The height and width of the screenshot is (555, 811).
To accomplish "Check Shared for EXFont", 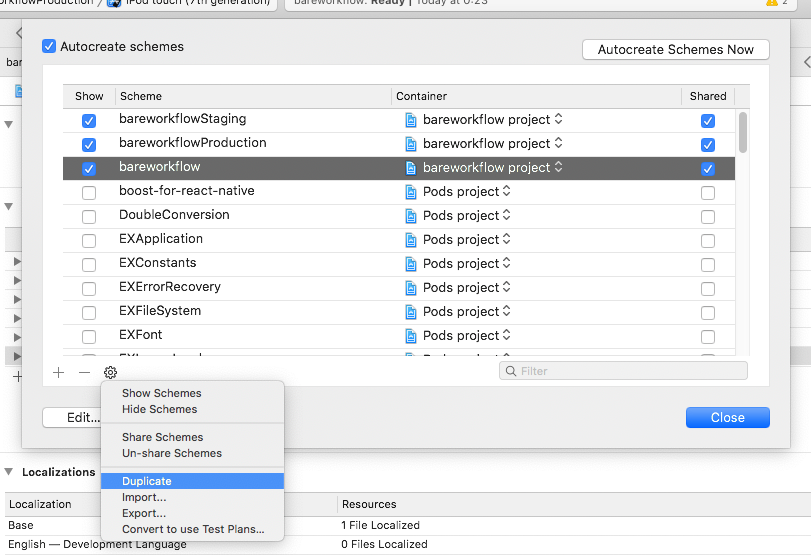I will (x=708, y=337).
